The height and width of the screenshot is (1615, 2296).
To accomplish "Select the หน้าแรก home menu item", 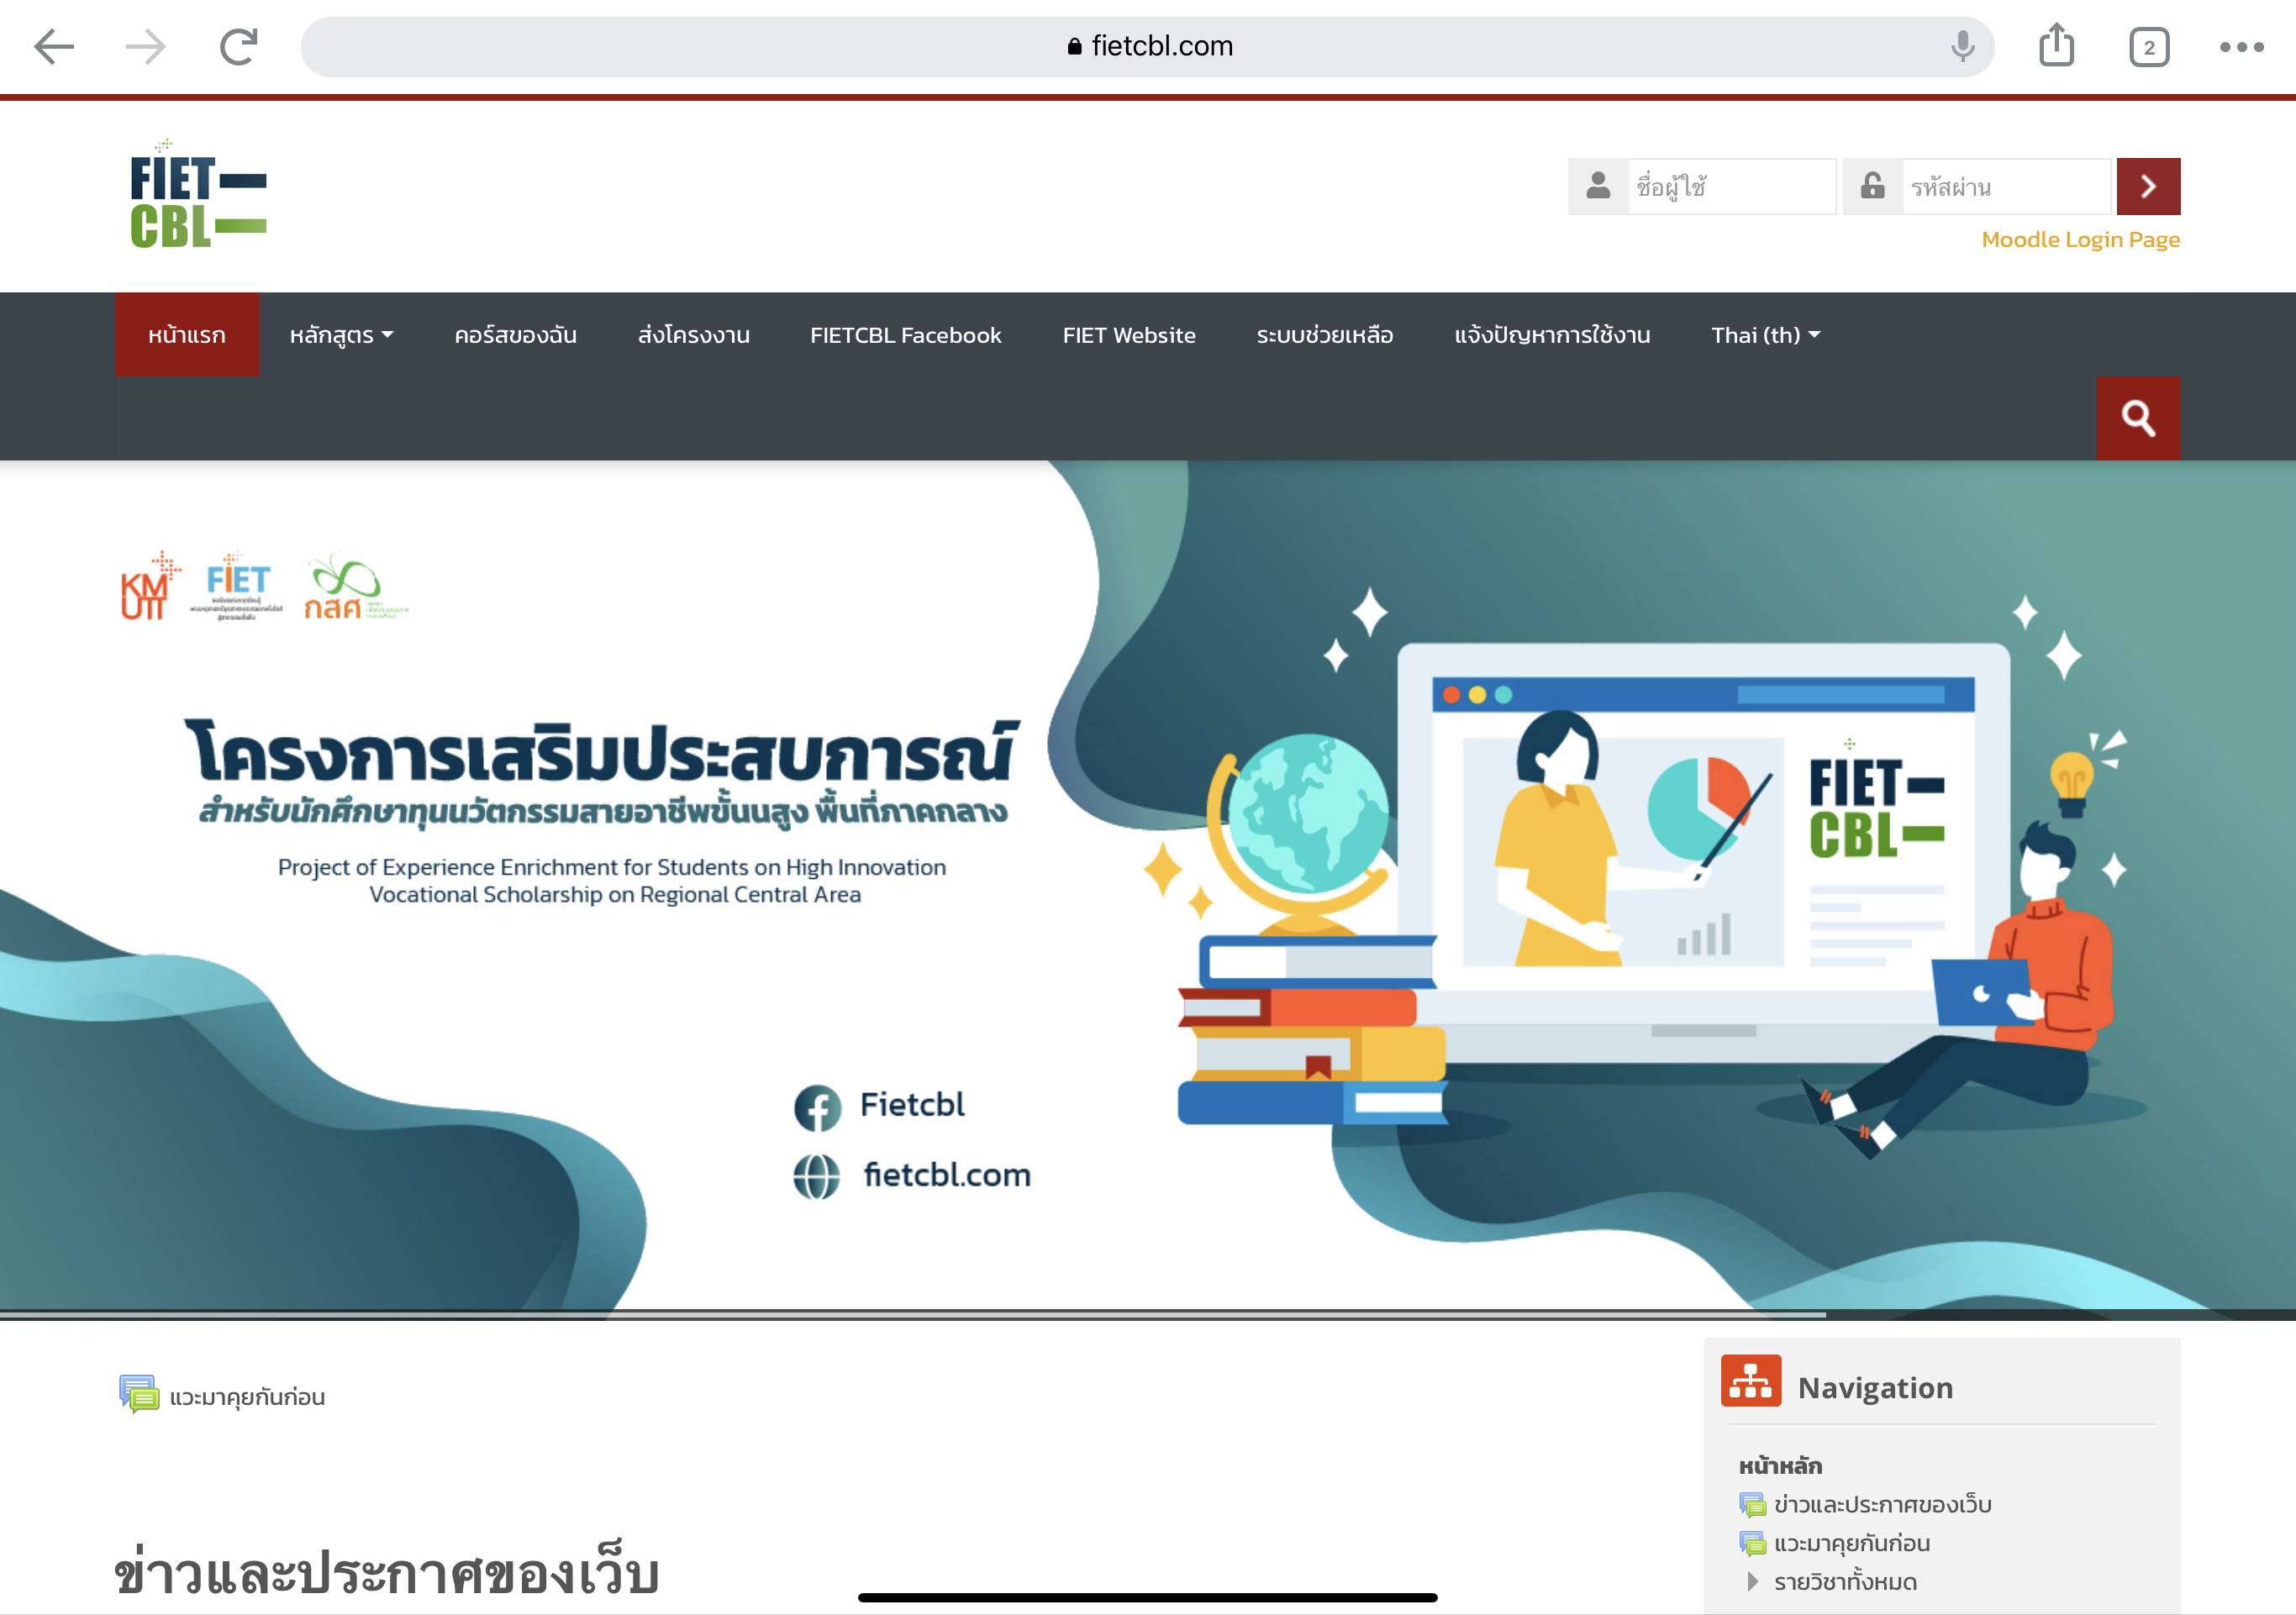I will 187,334.
